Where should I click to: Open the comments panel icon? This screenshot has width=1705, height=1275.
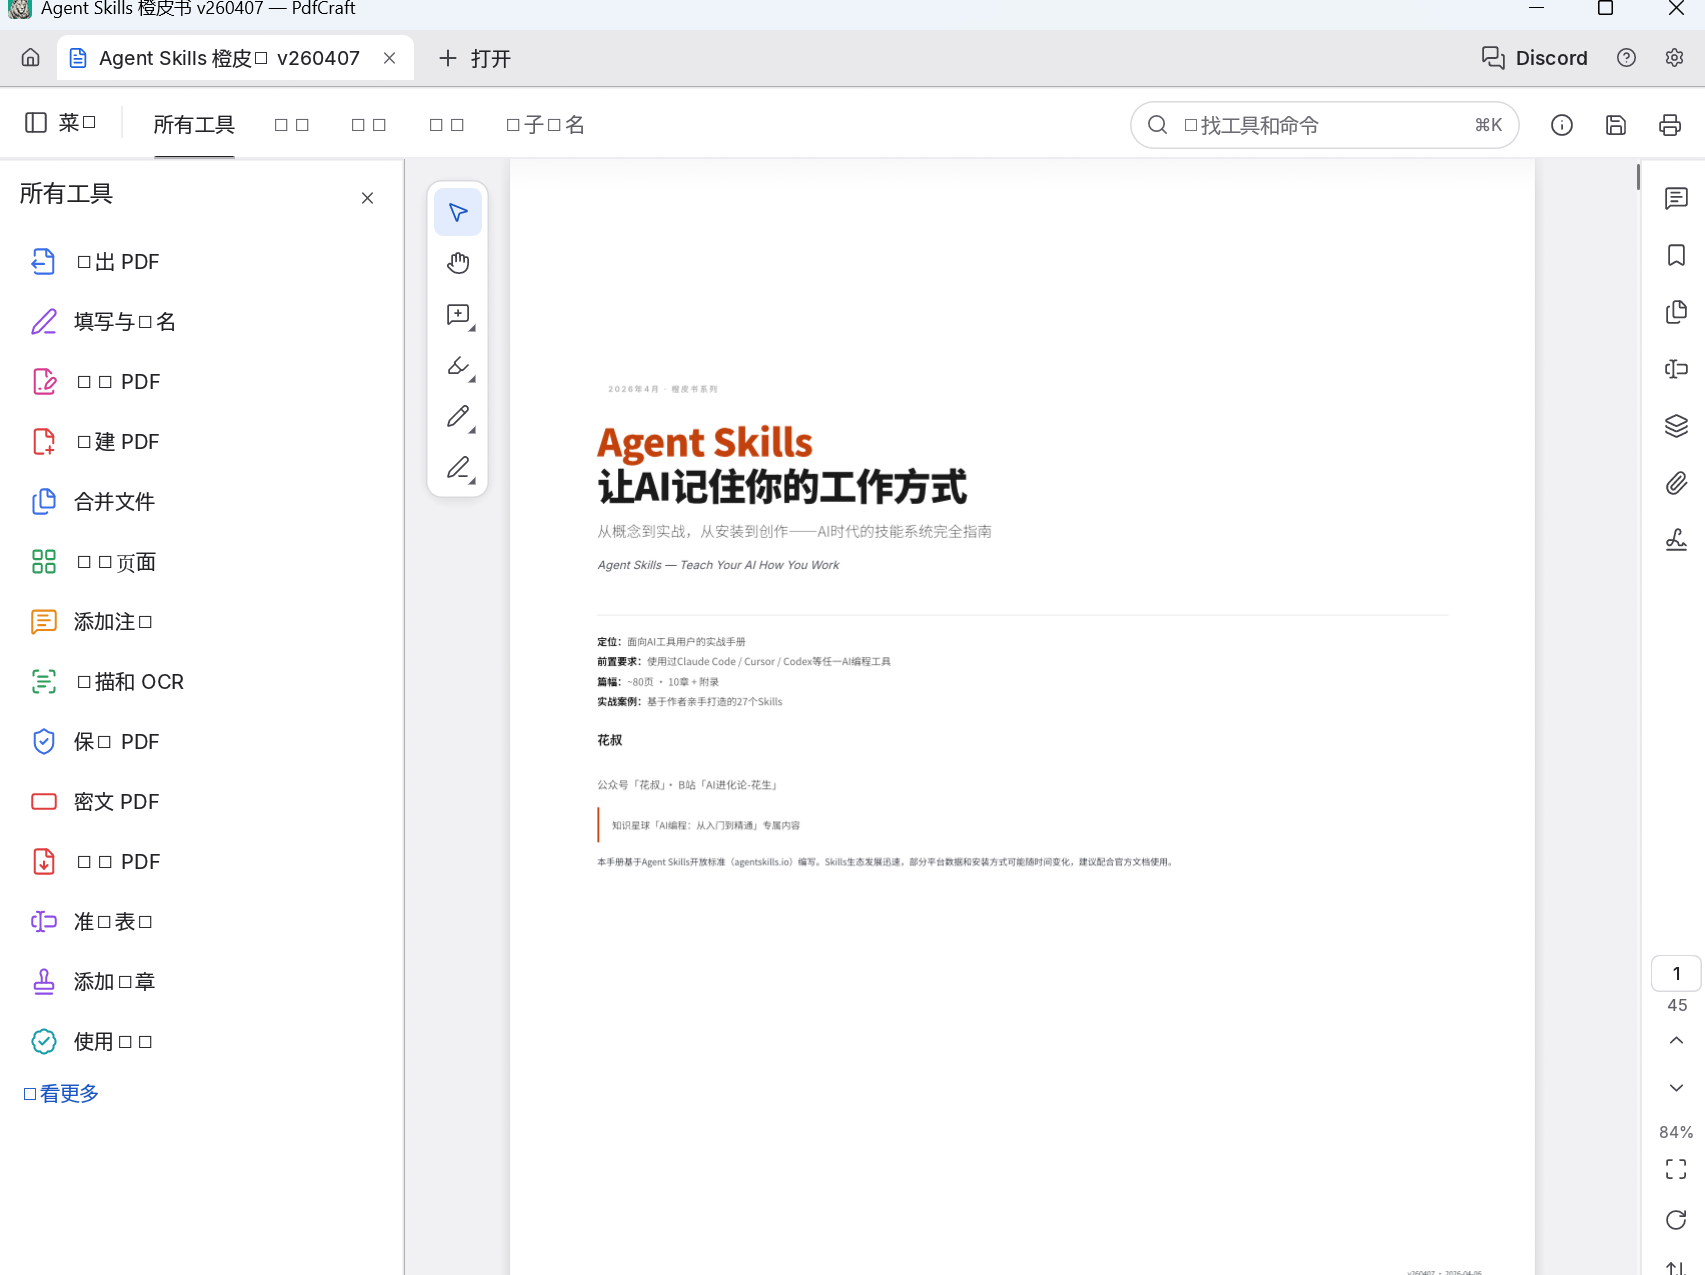pos(1676,198)
